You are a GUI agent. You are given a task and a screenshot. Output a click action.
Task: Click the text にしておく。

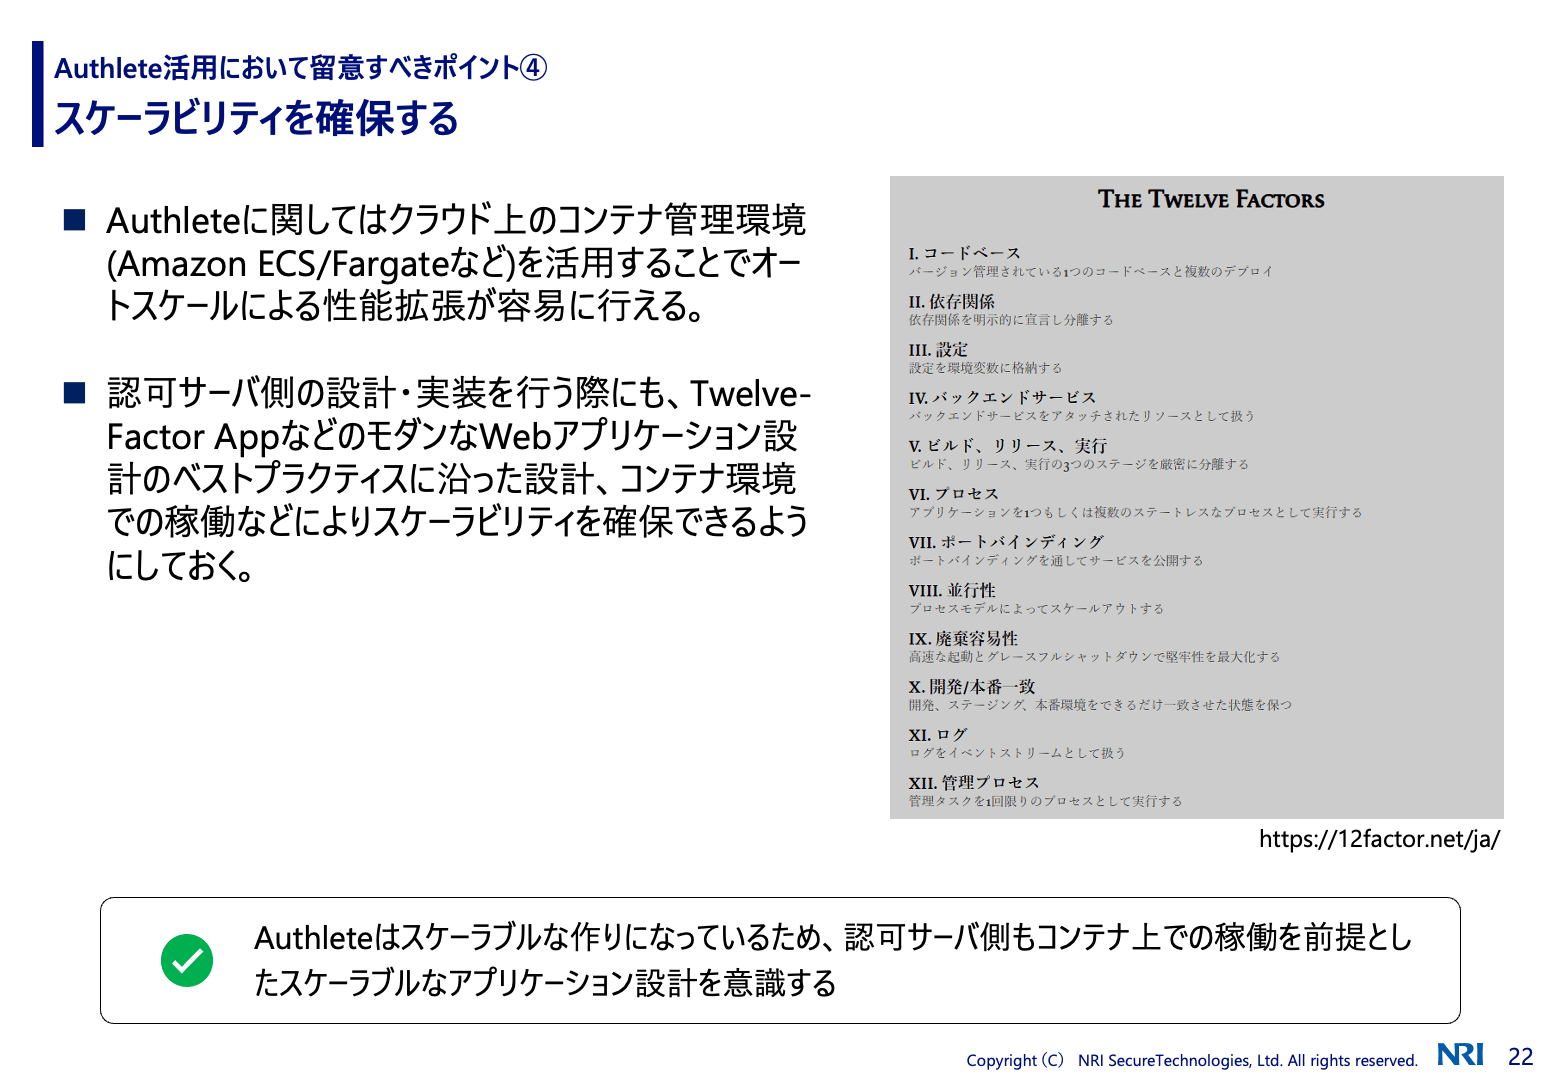click(181, 566)
